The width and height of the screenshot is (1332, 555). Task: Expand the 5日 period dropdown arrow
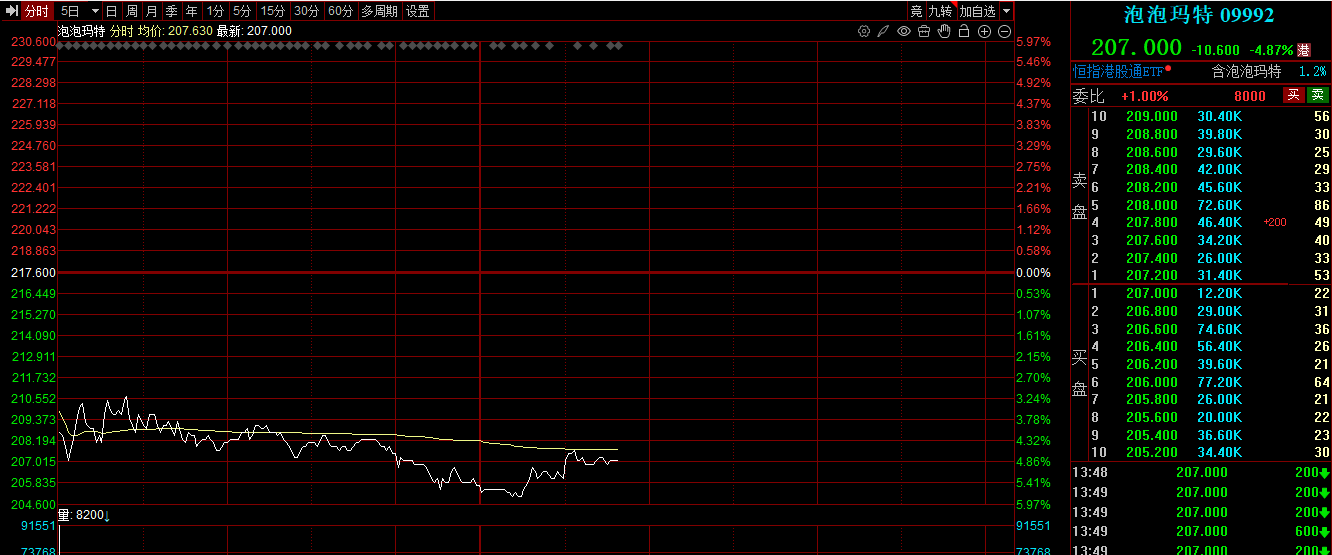point(95,11)
